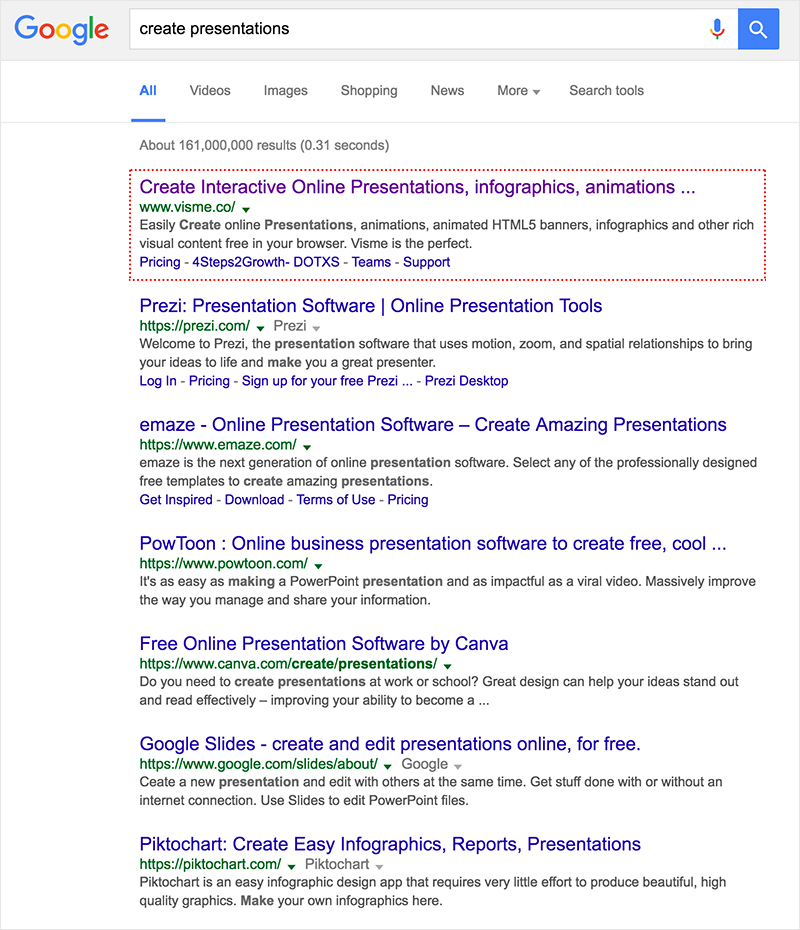The height and width of the screenshot is (930, 800).
Task: Click the blue magnifier search button
Action: click(758, 28)
